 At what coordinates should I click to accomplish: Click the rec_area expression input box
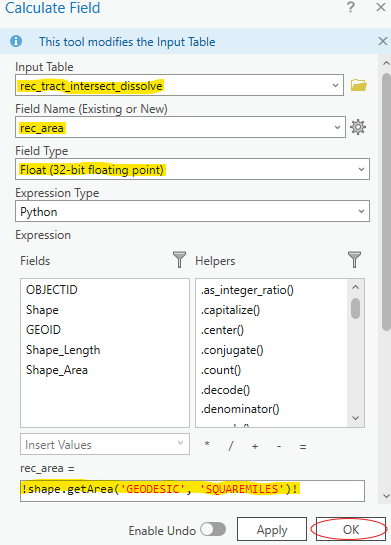[x=192, y=490]
